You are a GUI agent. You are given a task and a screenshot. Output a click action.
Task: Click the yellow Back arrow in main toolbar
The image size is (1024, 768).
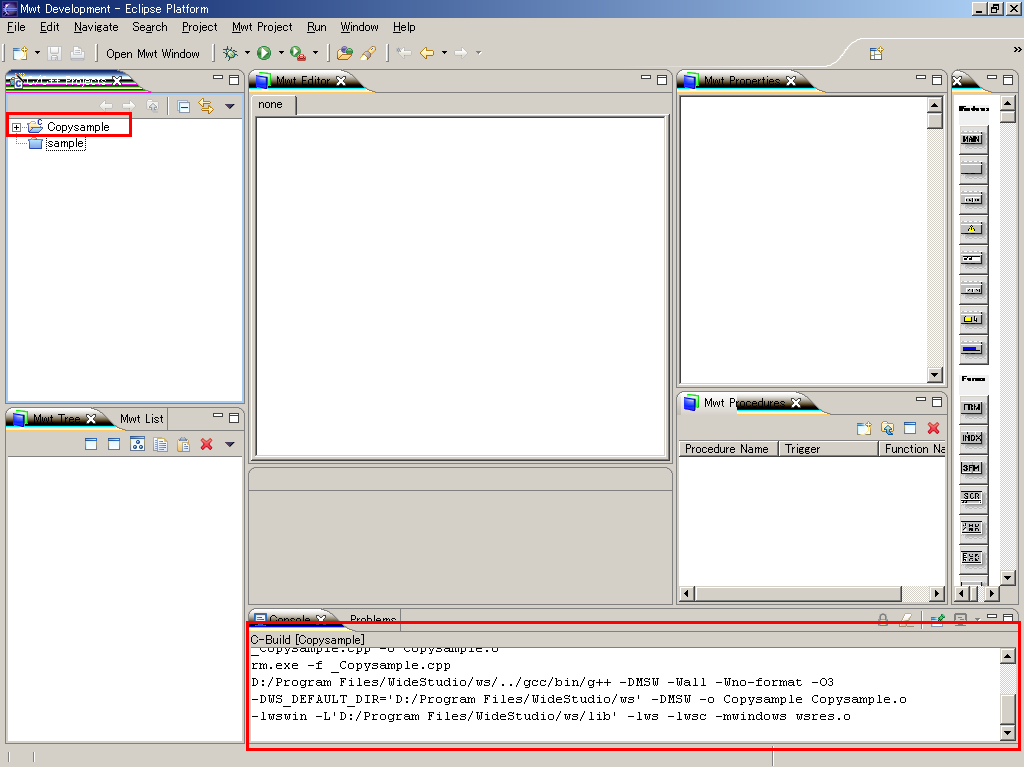tap(427, 53)
